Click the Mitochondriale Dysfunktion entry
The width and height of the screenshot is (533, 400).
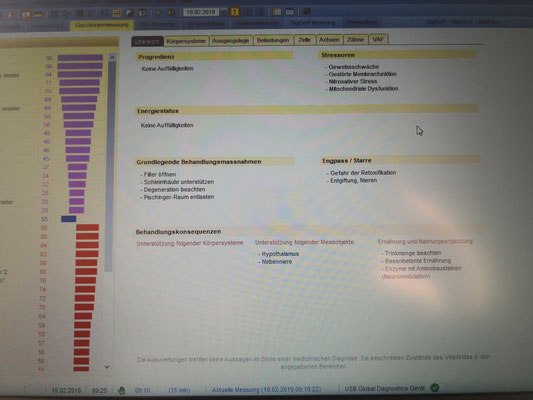[x=363, y=89]
